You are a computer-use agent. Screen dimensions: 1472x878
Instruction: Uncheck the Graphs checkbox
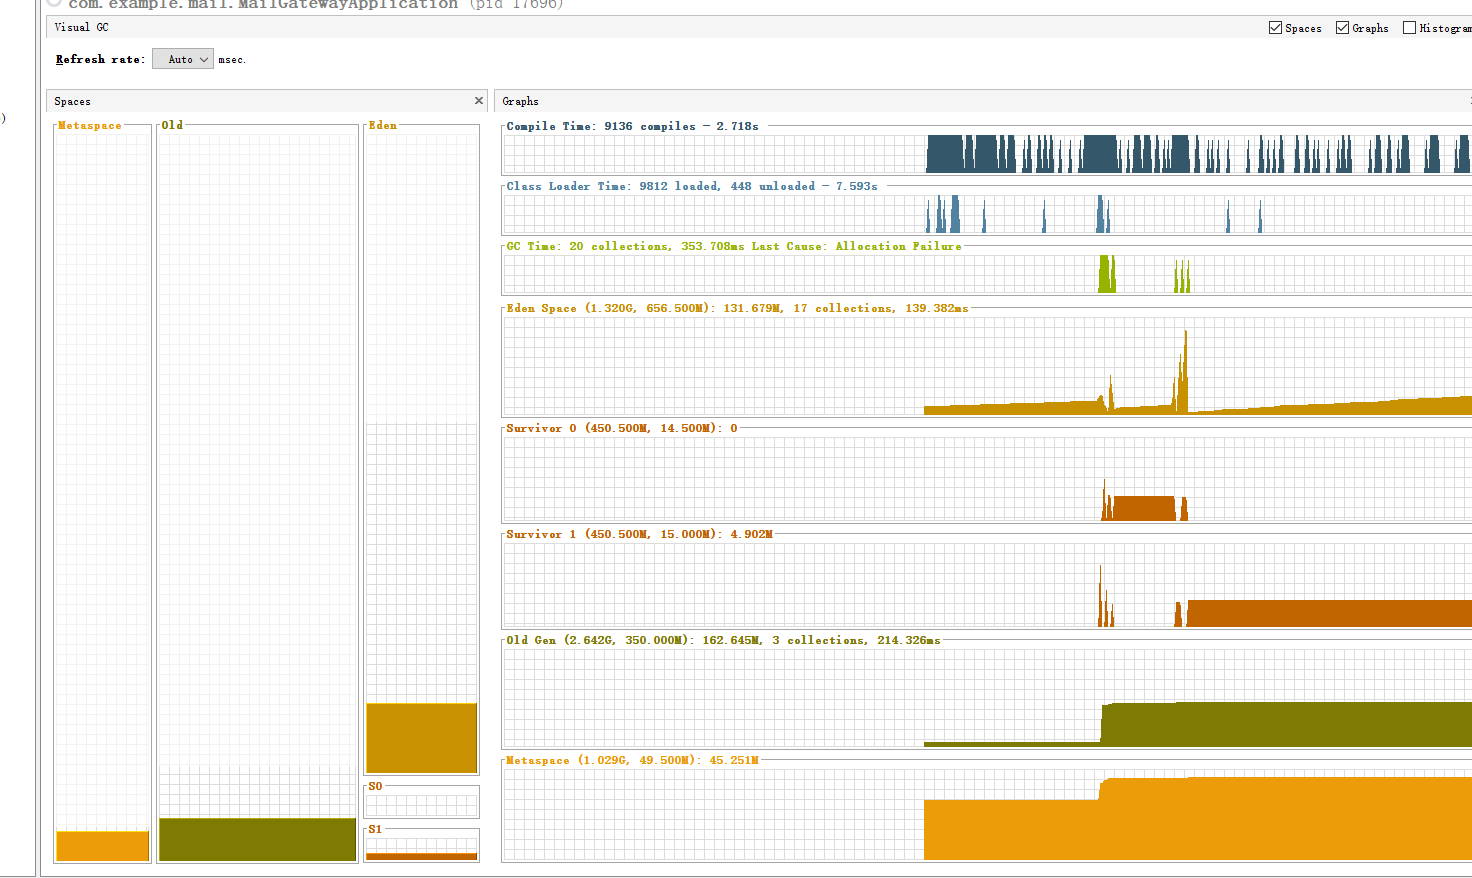[x=1342, y=28]
